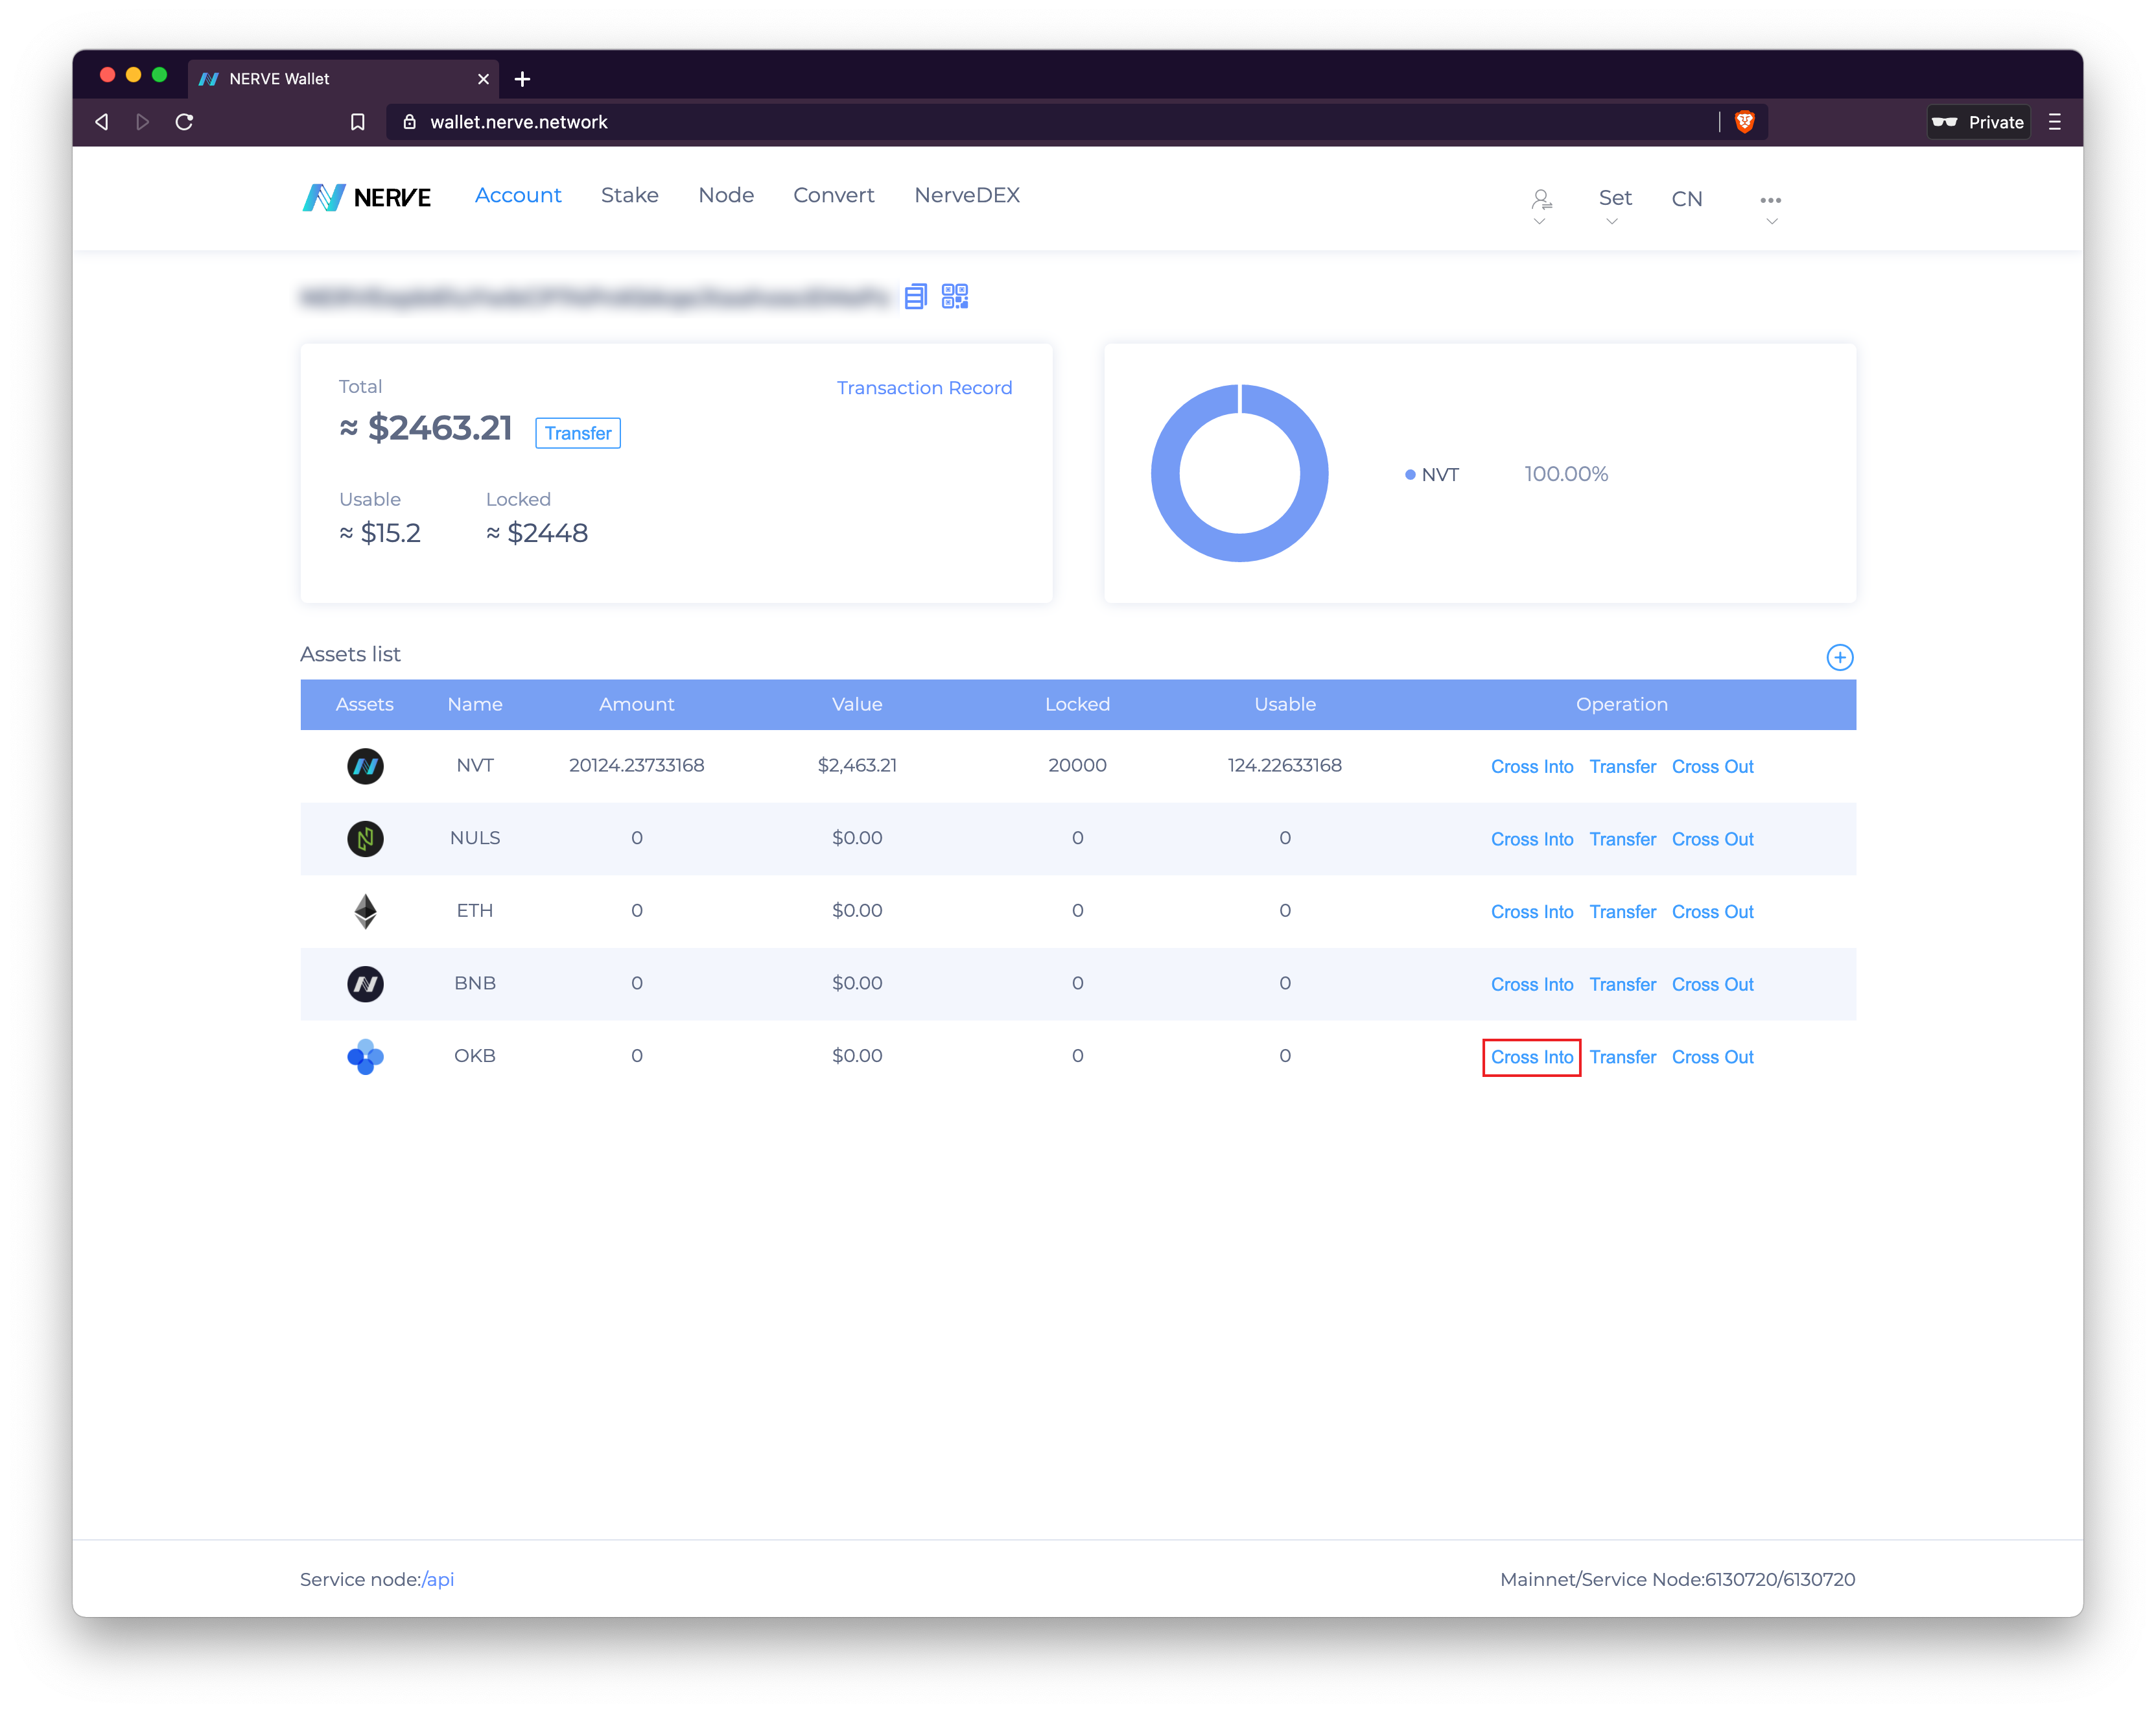Viewport: 2156px width, 1713px height.
Task: Click the ETH token icon
Action: [365, 911]
